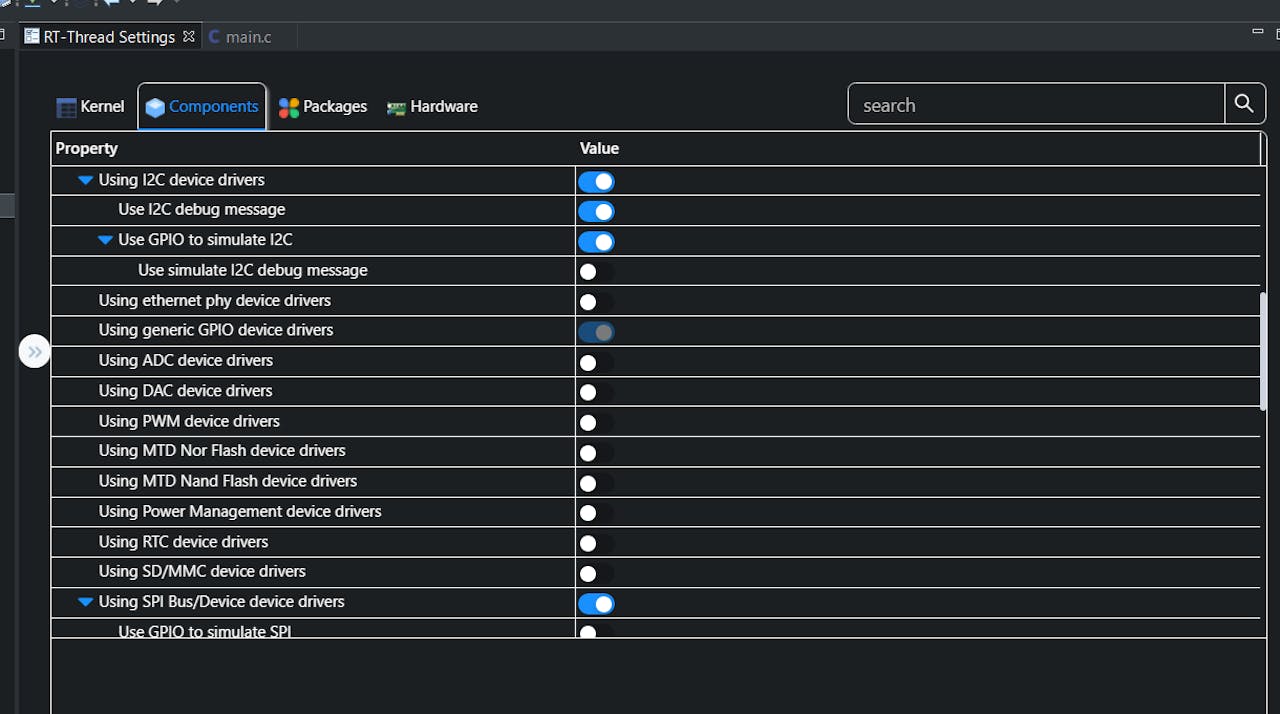Minimize the editor pane

tap(1258, 32)
